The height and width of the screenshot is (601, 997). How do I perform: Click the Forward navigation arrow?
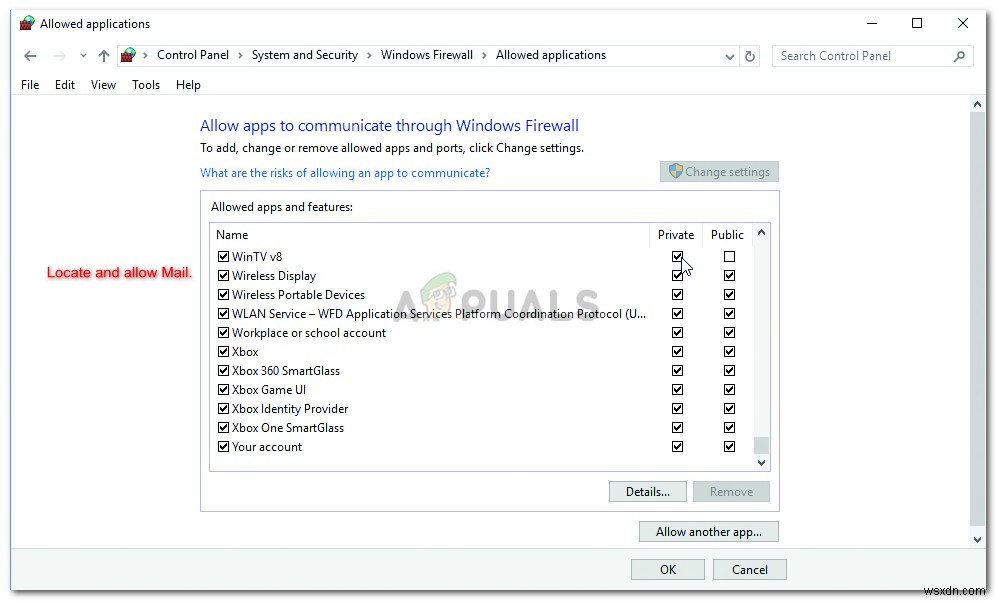pyautogui.click(x=60, y=56)
